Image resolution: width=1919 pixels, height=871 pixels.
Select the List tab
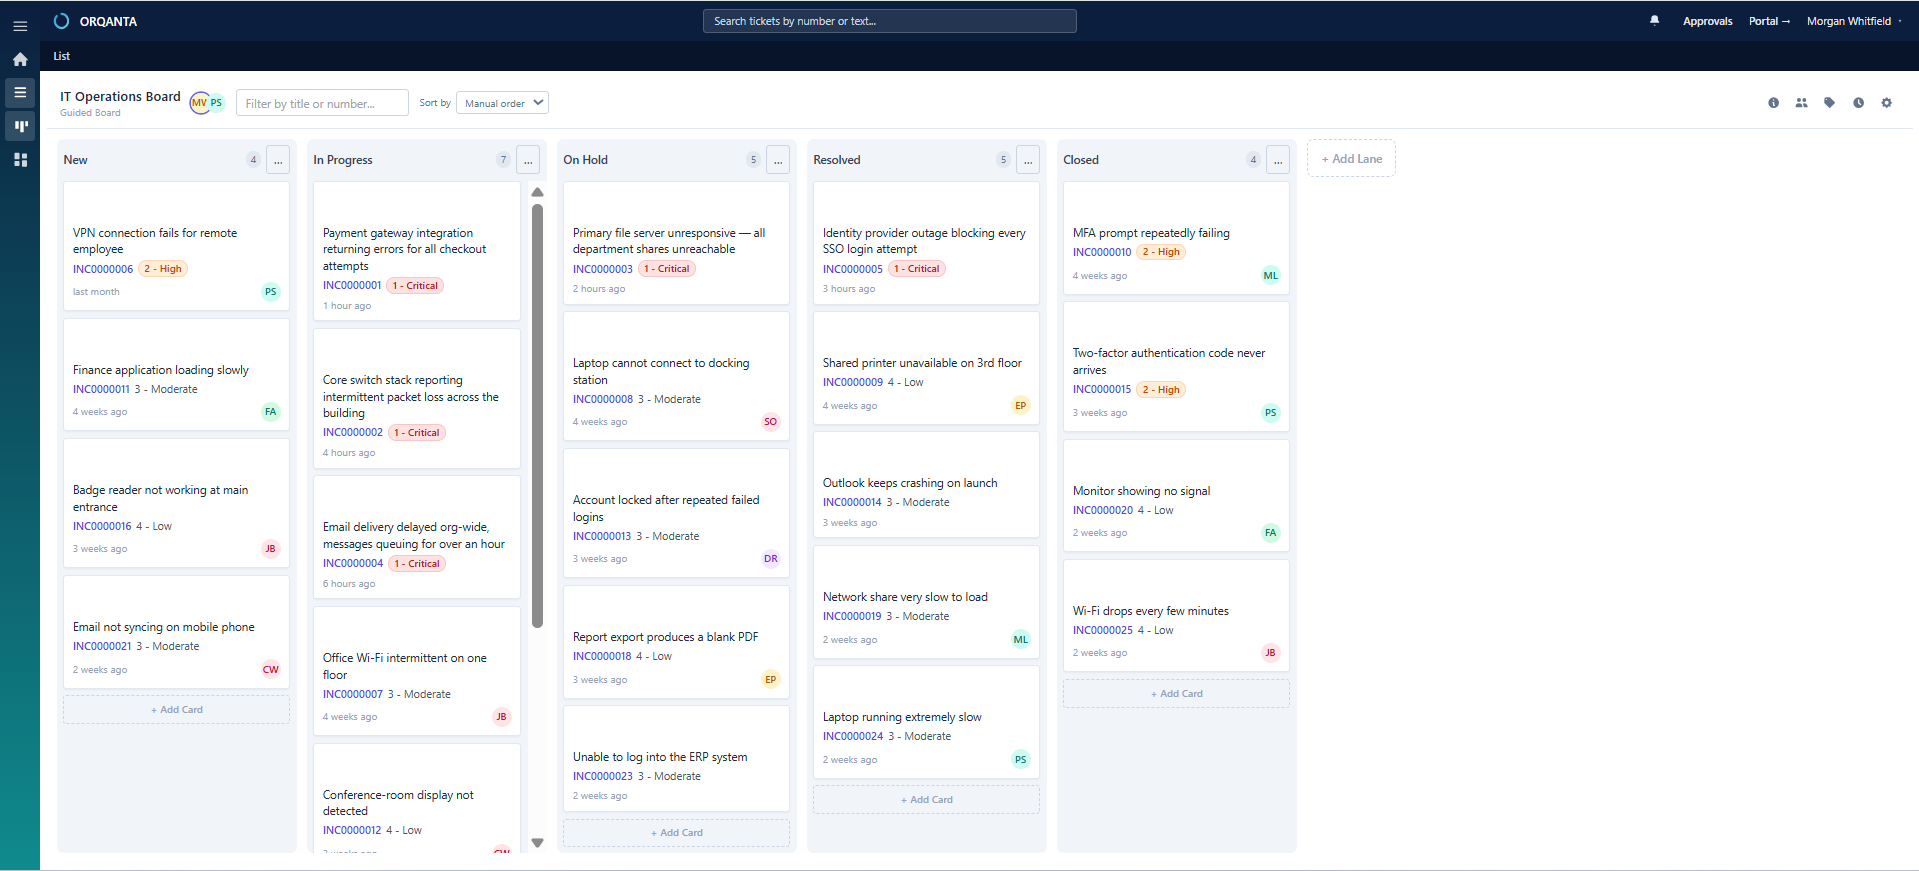tap(62, 56)
